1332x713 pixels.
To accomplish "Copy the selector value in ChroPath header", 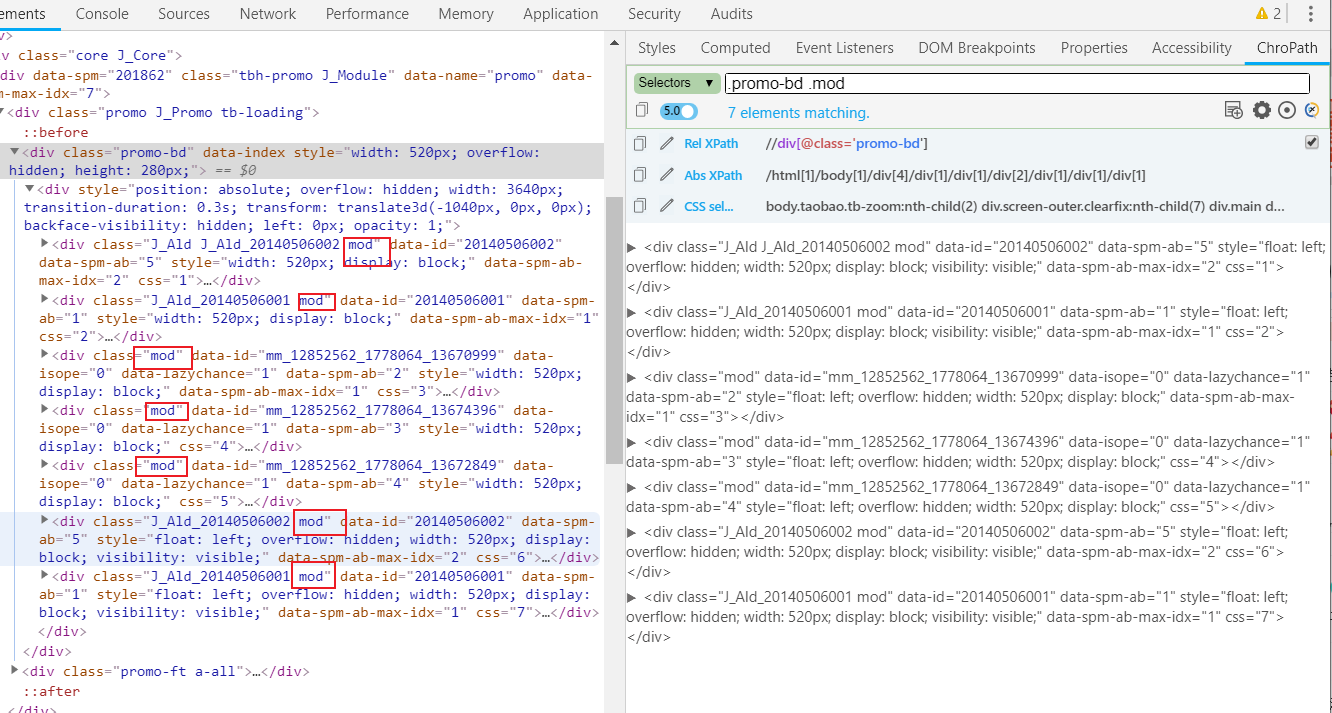I will click(642, 110).
